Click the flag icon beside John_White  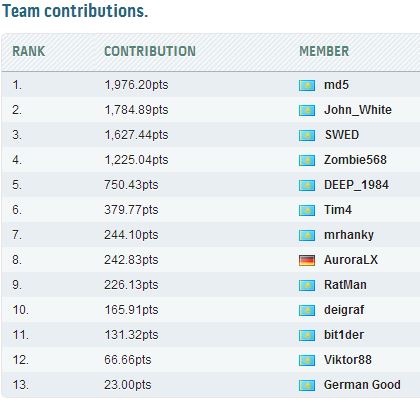coord(307,110)
